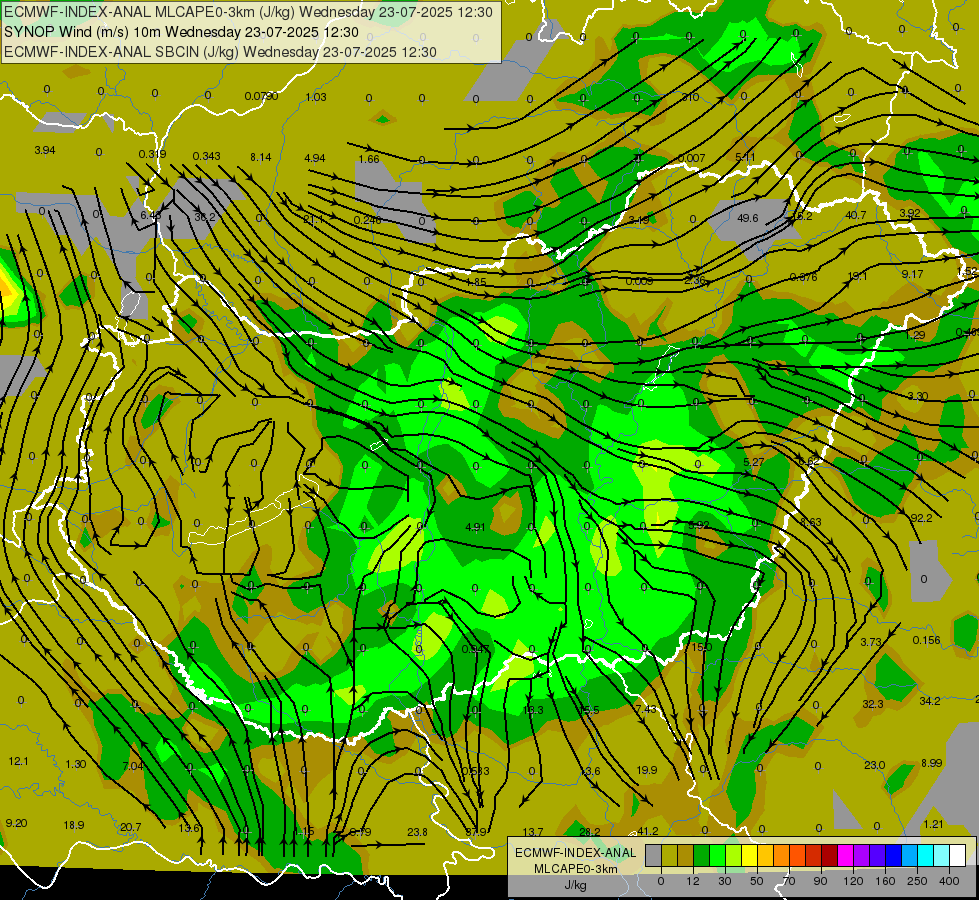Click the legend tick label '50'

click(757, 881)
